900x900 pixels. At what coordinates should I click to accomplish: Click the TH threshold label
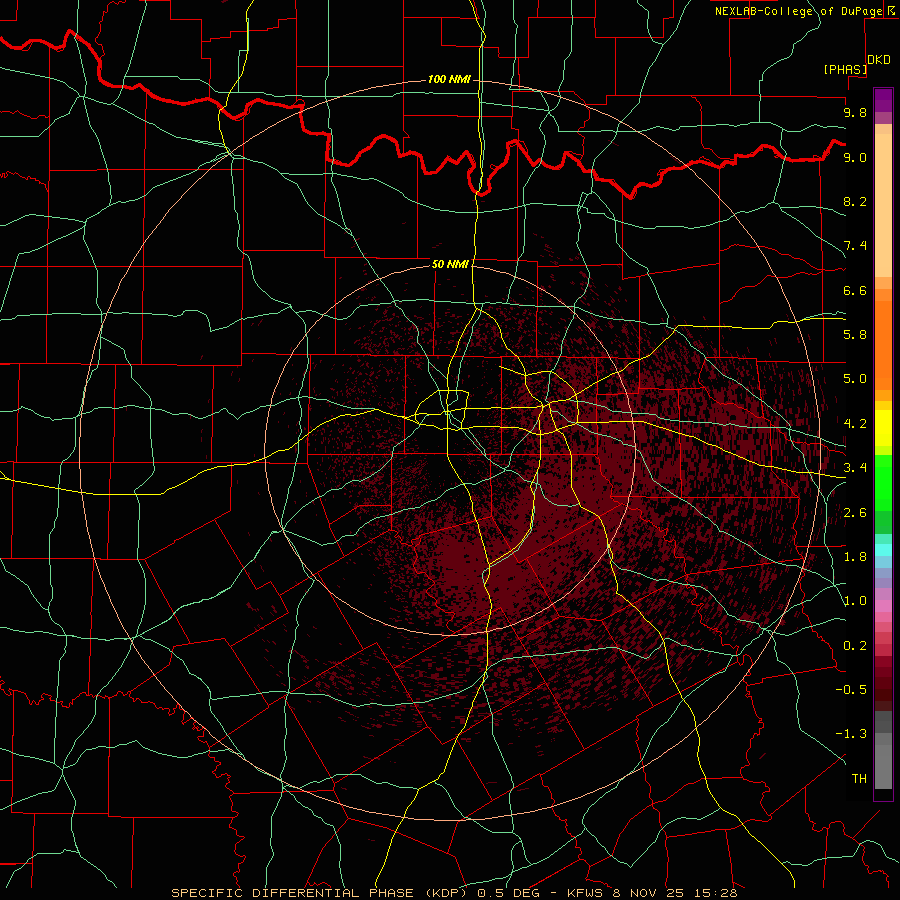859,779
